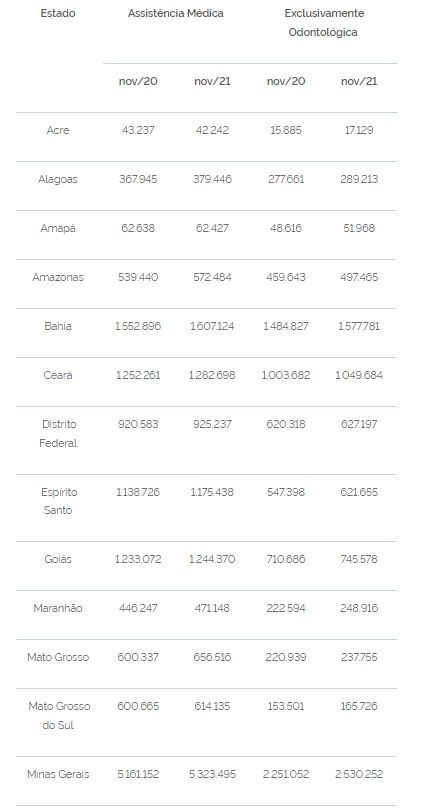Select the Distrito Federal row label
441x809 pixels.
click(x=58, y=434)
